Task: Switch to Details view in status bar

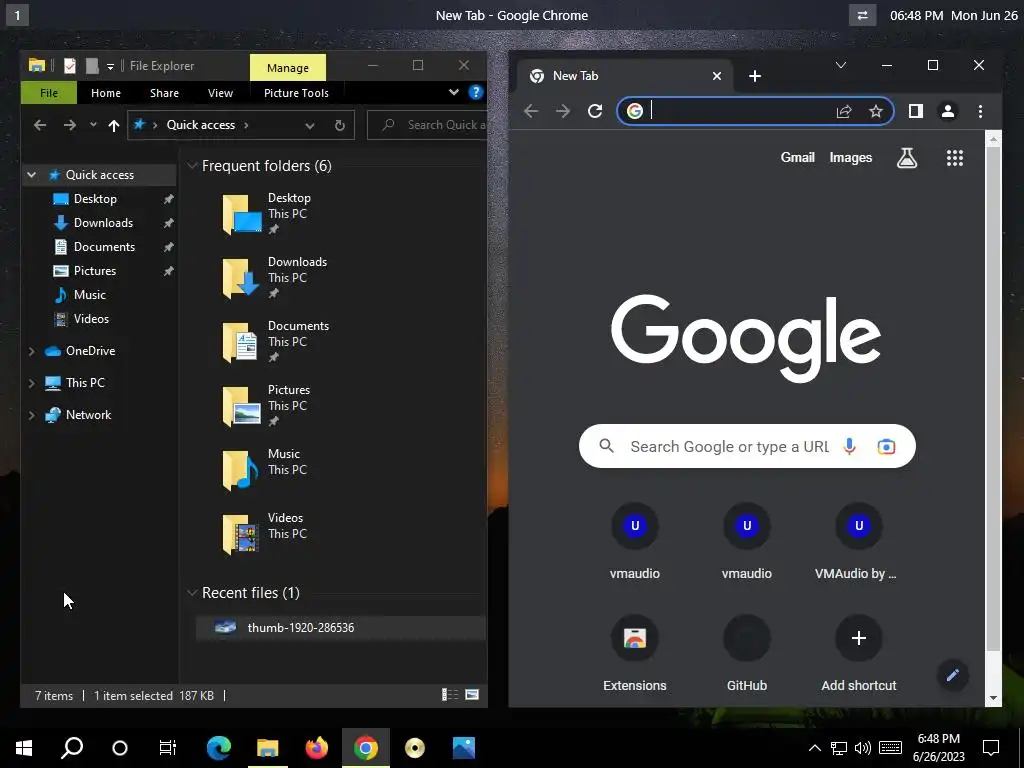Action: (x=450, y=695)
